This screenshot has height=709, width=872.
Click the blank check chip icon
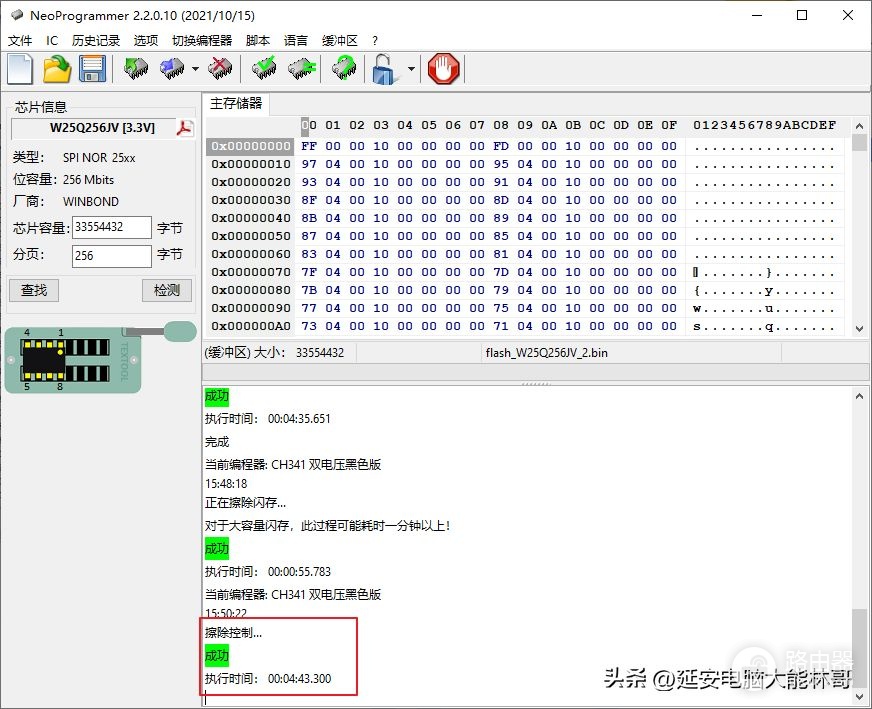[302, 69]
